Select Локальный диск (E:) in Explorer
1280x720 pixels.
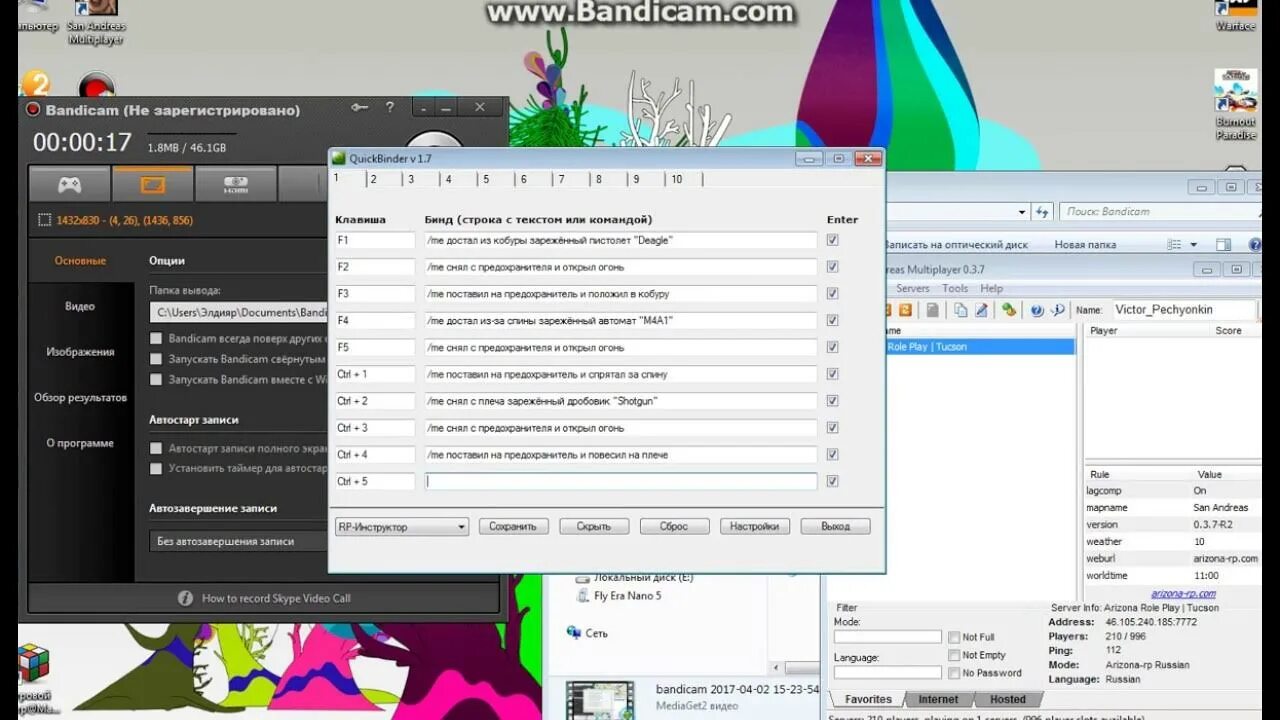[x=634, y=577]
